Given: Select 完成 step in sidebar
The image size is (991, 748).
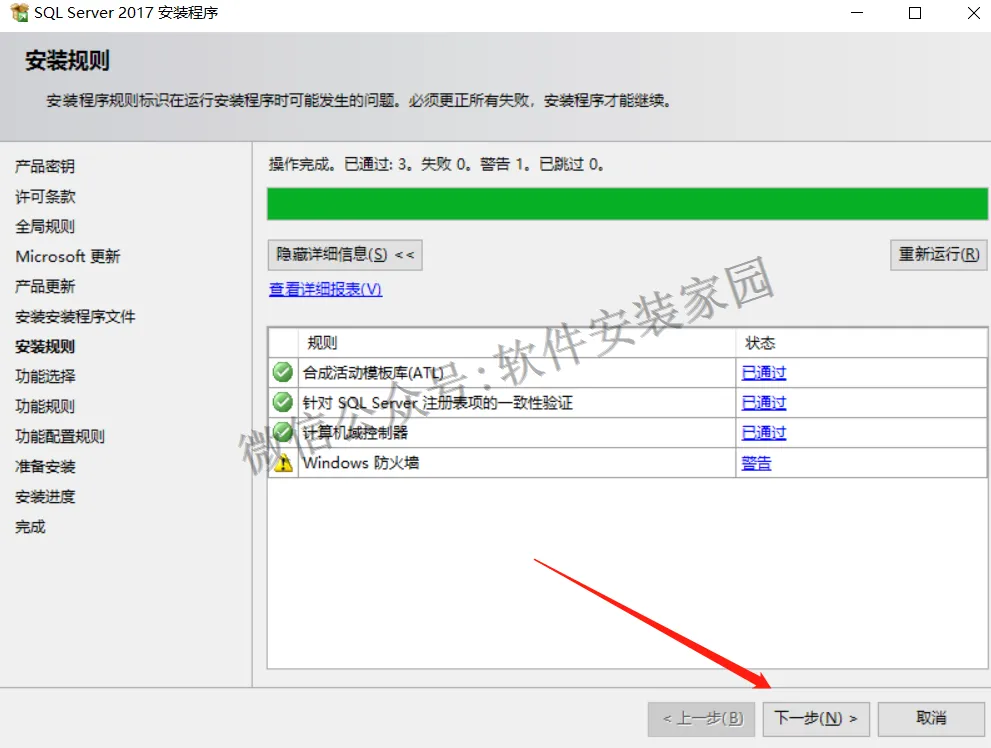Looking at the screenshot, I should pos(30,527).
